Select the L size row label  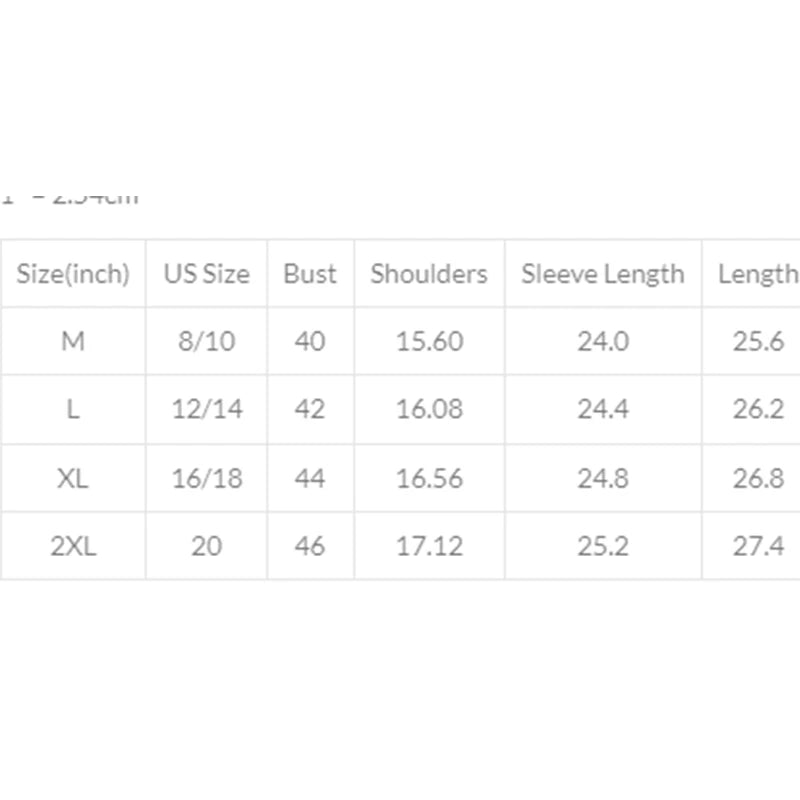(x=73, y=410)
